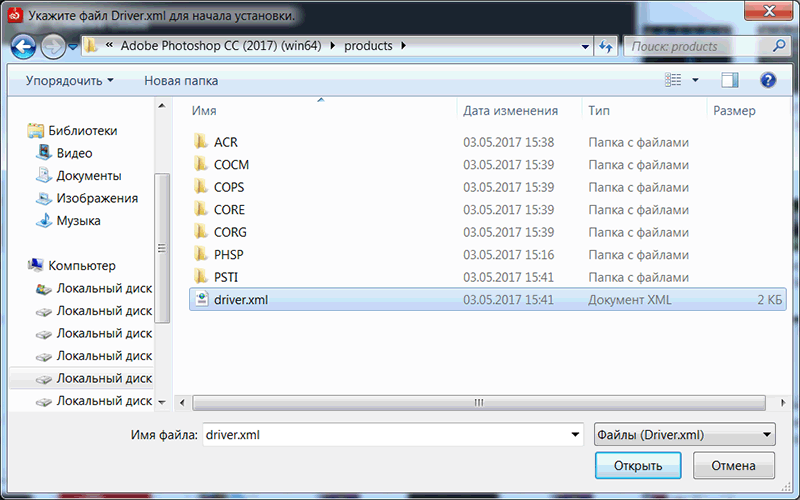Go back with the blue Back arrow
The width and height of the screenshot is (800, 500).
coord(23,47)
